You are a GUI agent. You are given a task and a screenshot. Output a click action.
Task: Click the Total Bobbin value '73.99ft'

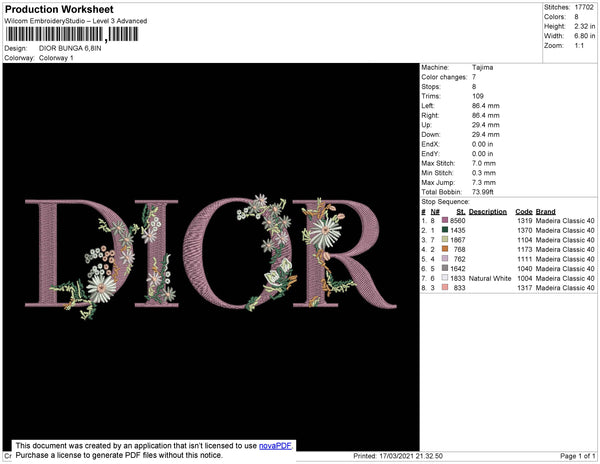(483, 192)
